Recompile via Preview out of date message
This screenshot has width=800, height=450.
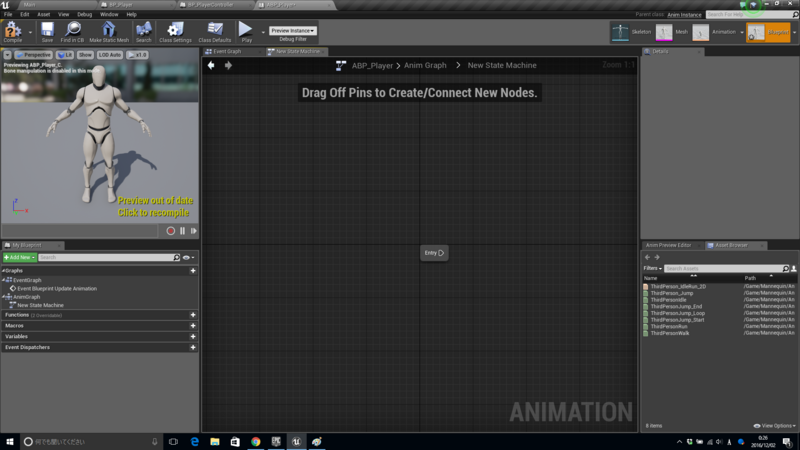pyautogui.click(x=155, y=207)
